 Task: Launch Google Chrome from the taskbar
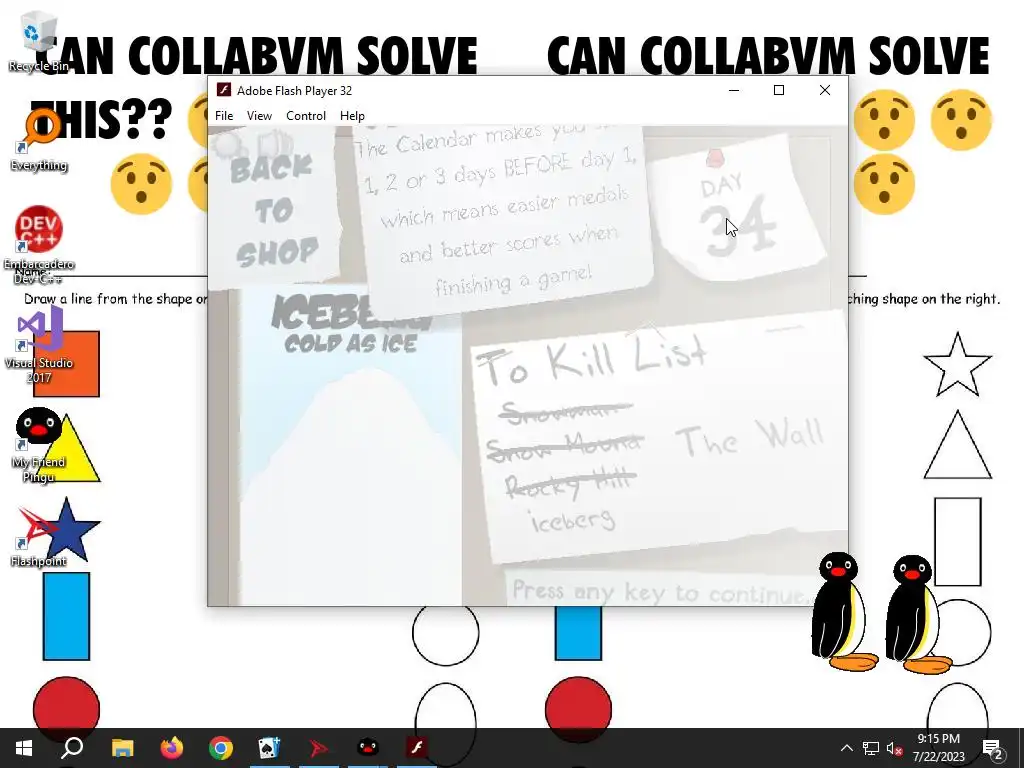[x=221, y=748]
